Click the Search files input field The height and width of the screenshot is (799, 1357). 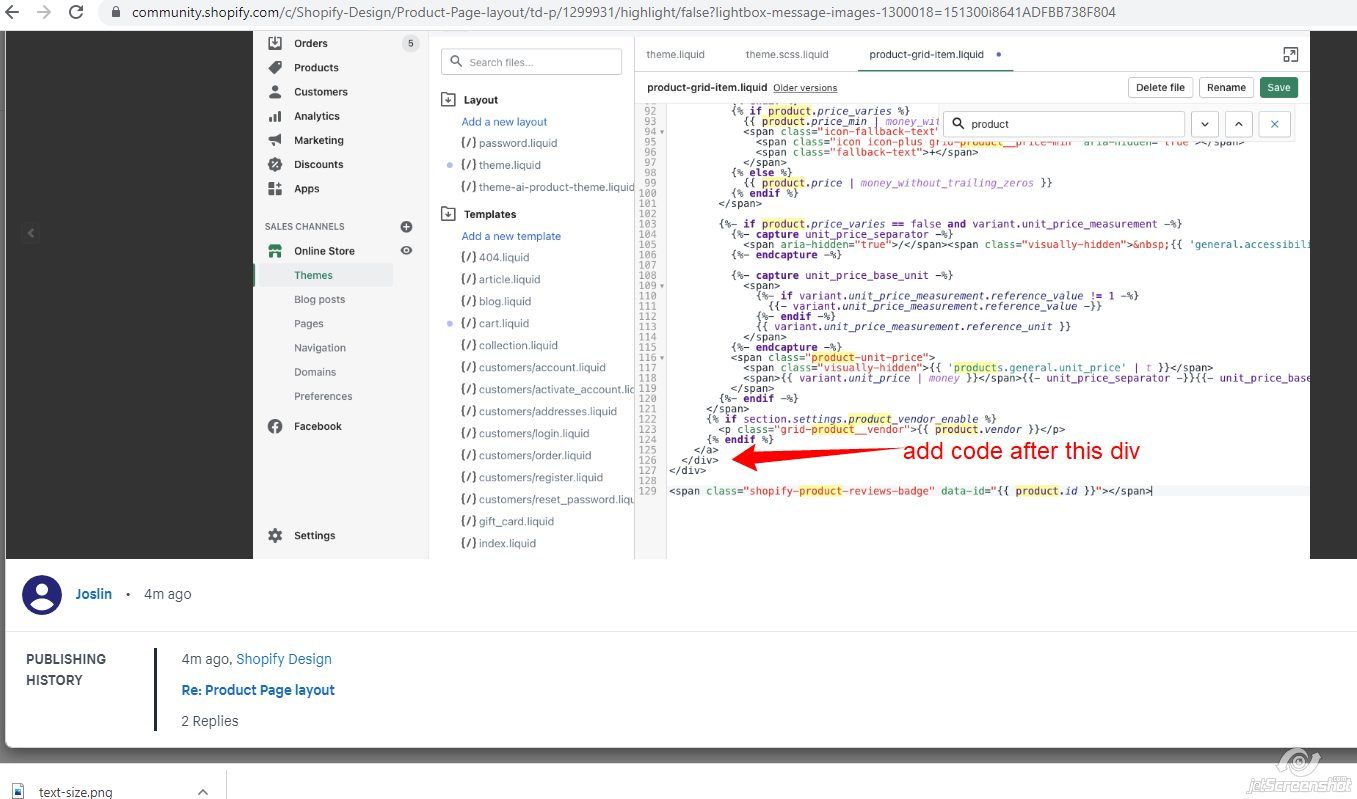[x=532, y=62]
